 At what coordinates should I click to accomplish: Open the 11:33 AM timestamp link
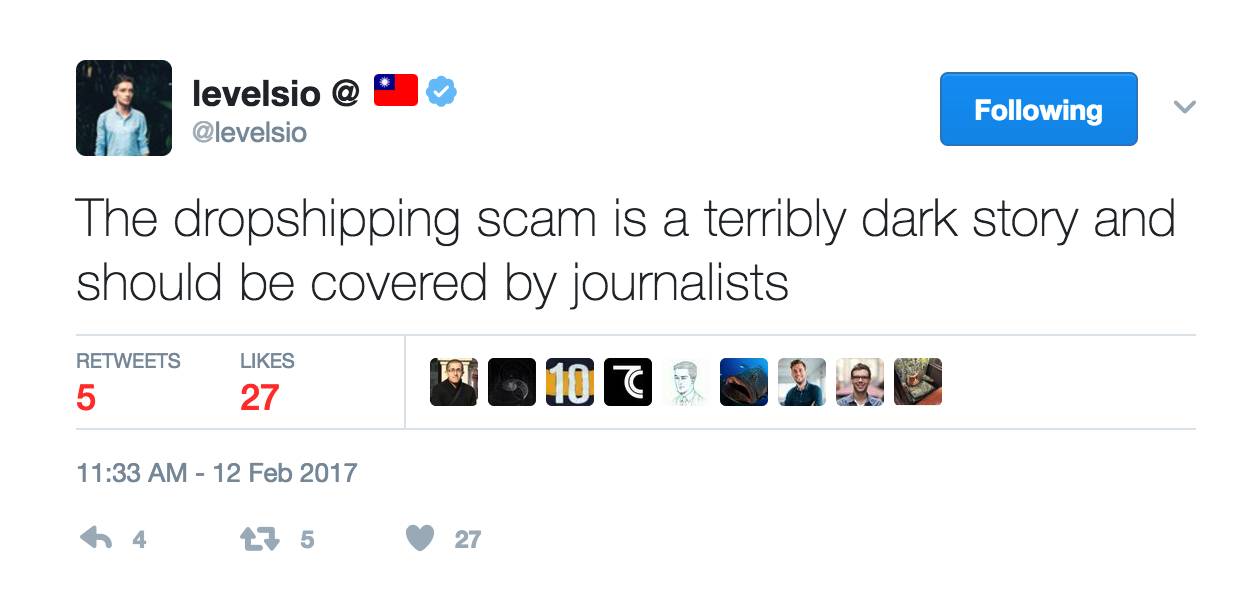click(x=217, y=472)
